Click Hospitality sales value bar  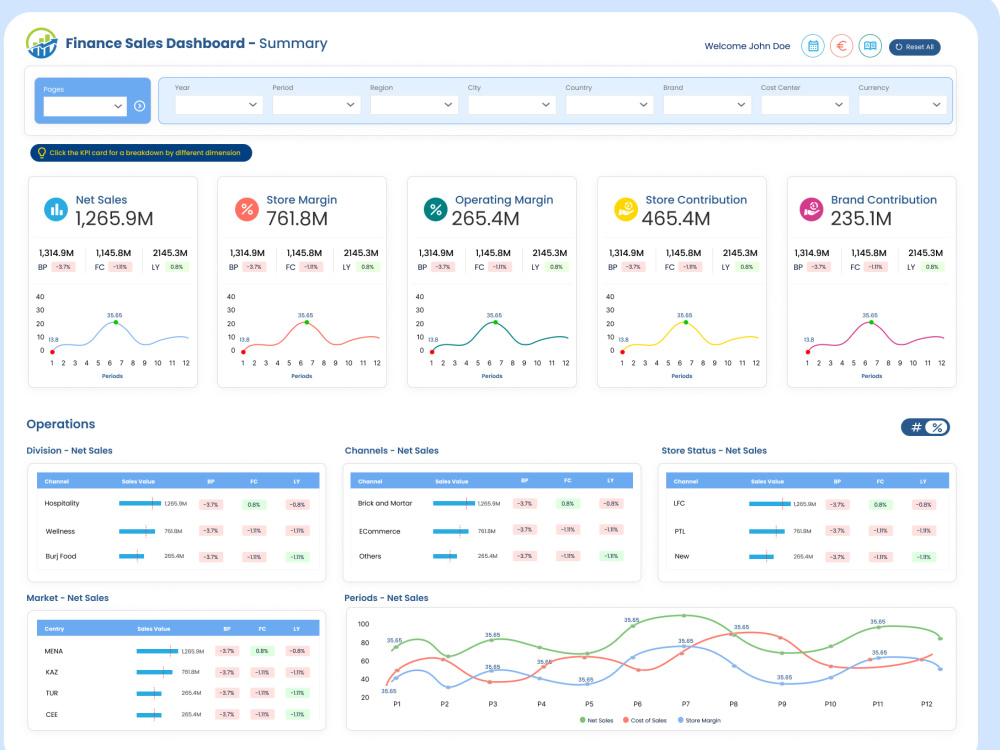pos(140,504)
